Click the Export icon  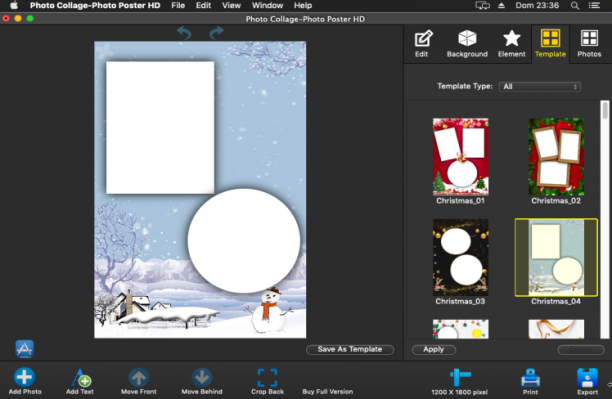pyautogui.click(x=587, y=378)
